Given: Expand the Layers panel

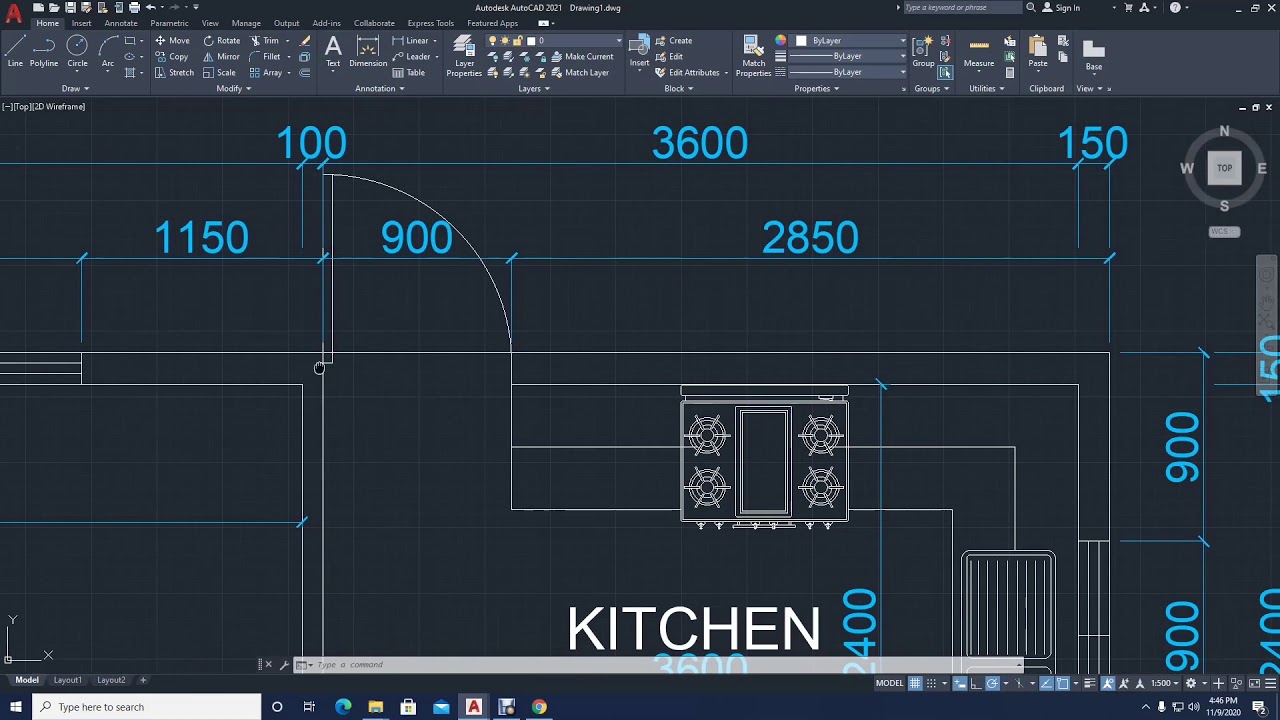Looking at the screenshot, I should [534, 88].
